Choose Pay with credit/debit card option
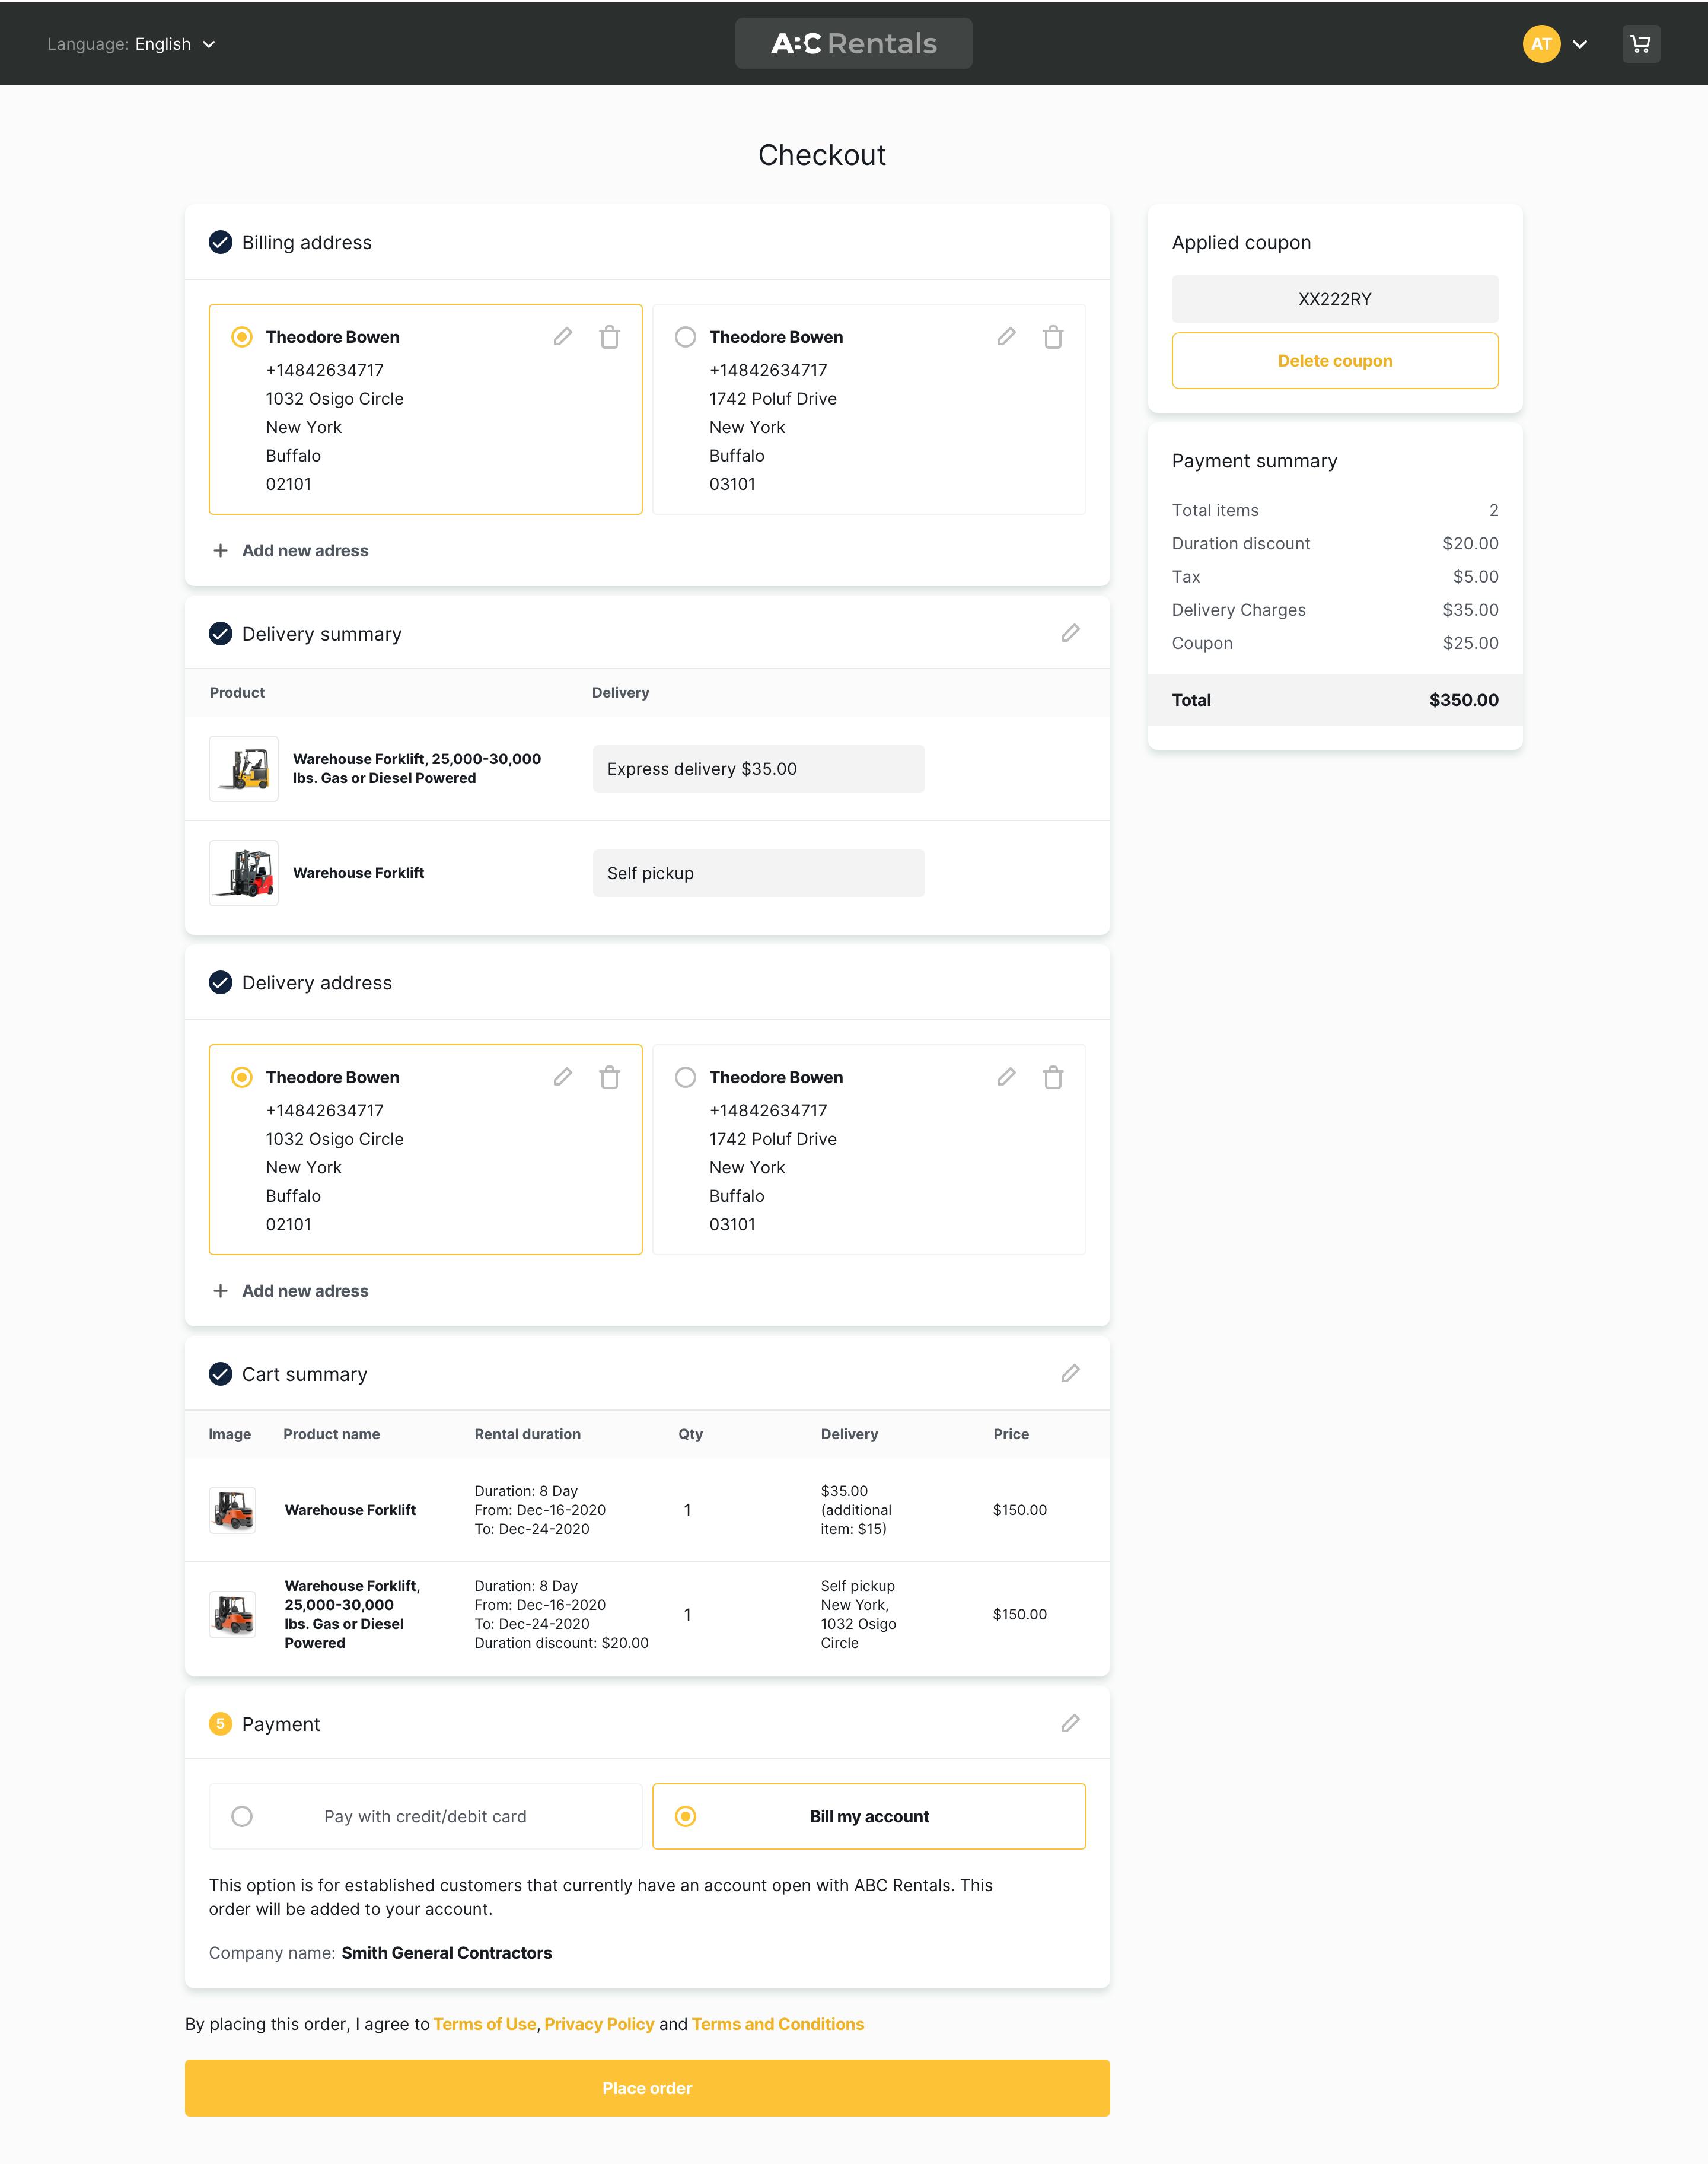This screenshot has width=1708, height=2164. [x=242, y=1816]
